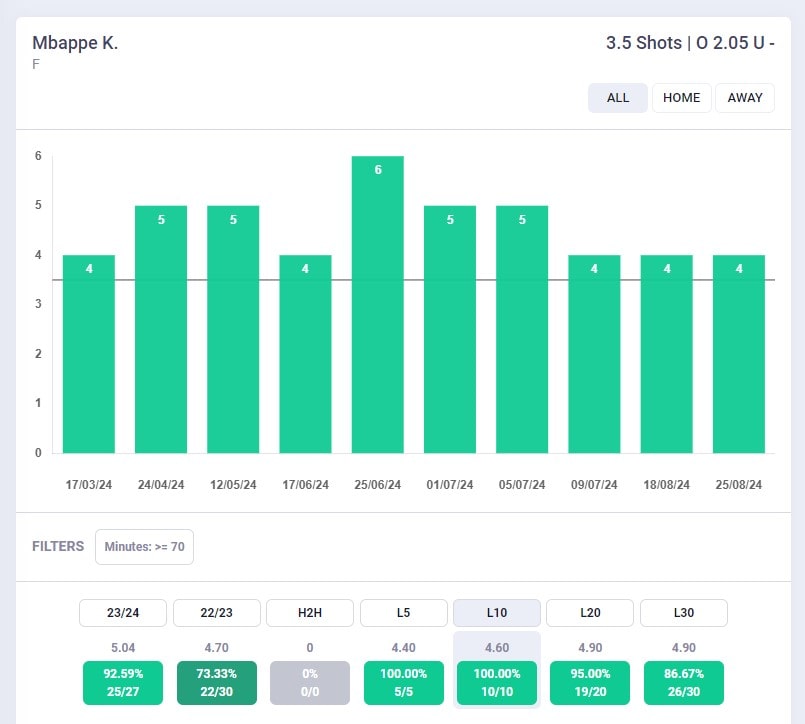Click the 4.70 average under 22/23

217,648
